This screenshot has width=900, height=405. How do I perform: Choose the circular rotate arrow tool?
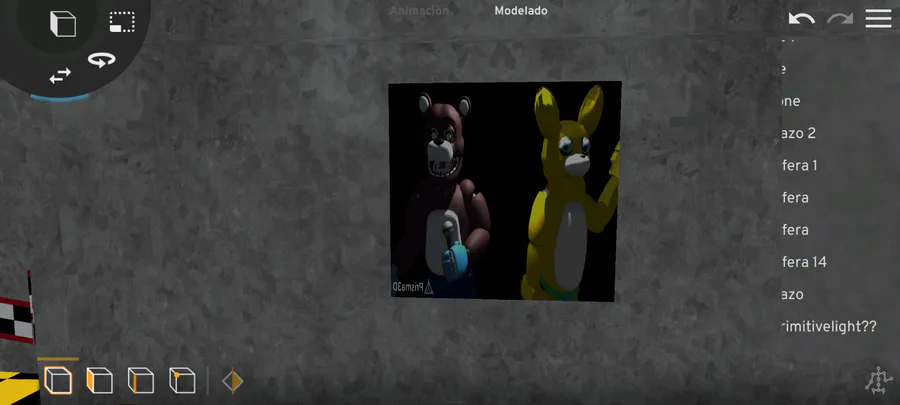(102, 60)
